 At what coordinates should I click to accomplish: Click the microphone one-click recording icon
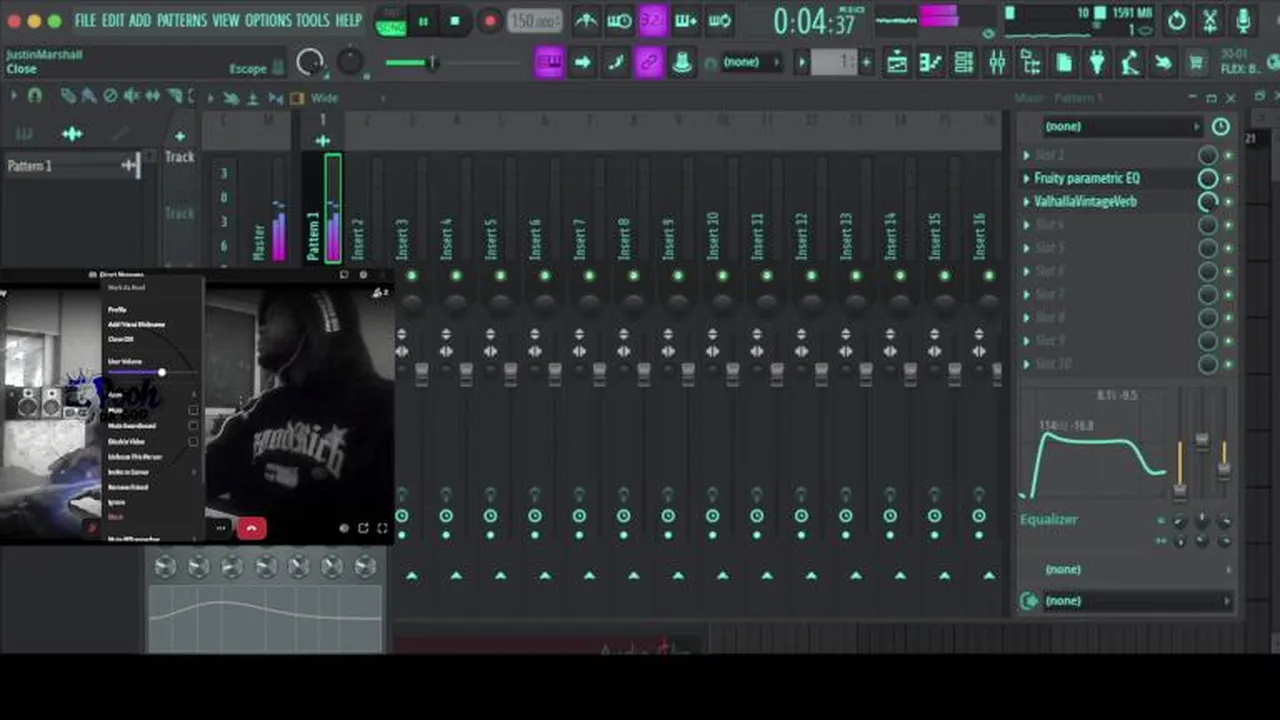[1243, 20]
